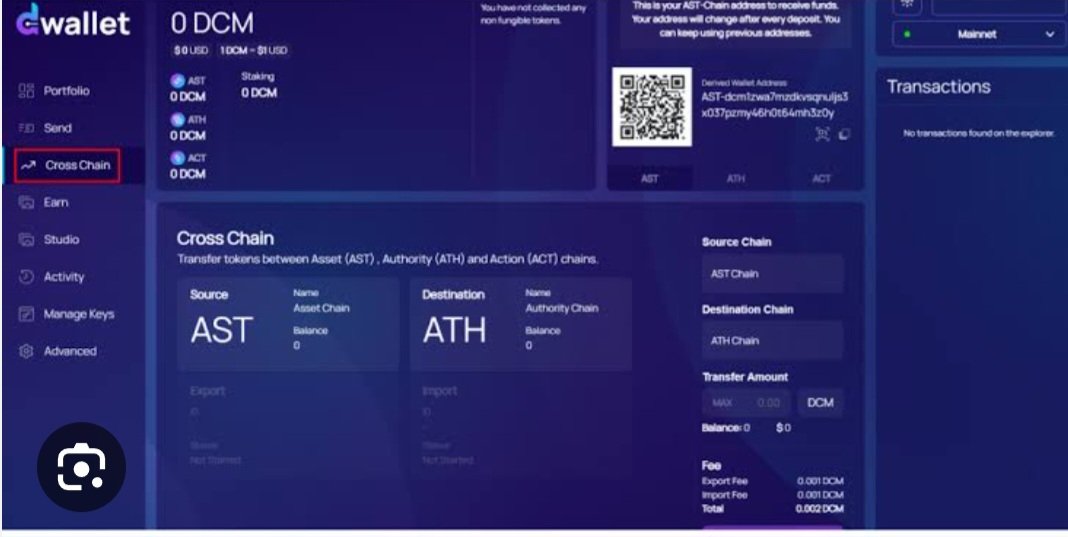
Task: Click the Transactions heading
Action: point(939,87)
